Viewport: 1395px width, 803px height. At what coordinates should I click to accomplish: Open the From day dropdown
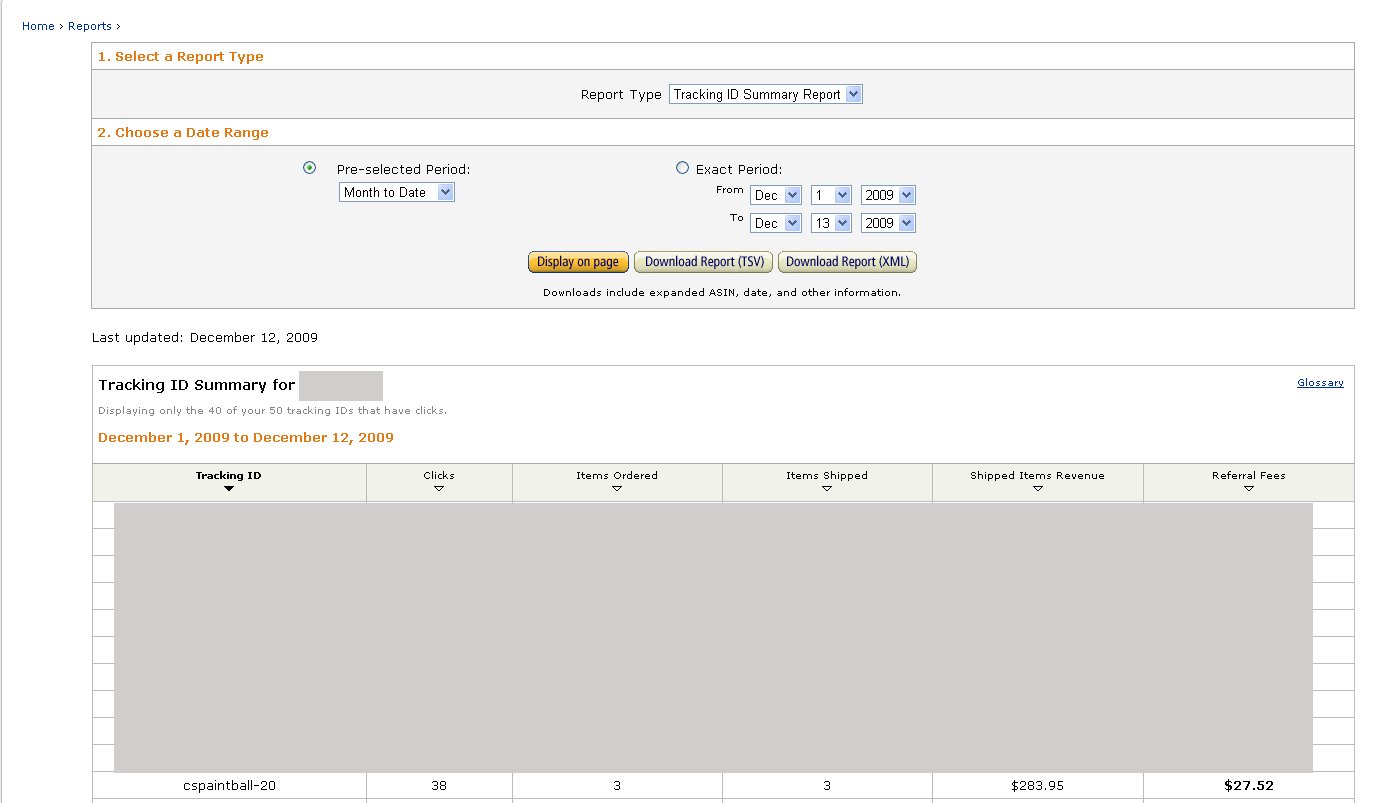(831, 195)
